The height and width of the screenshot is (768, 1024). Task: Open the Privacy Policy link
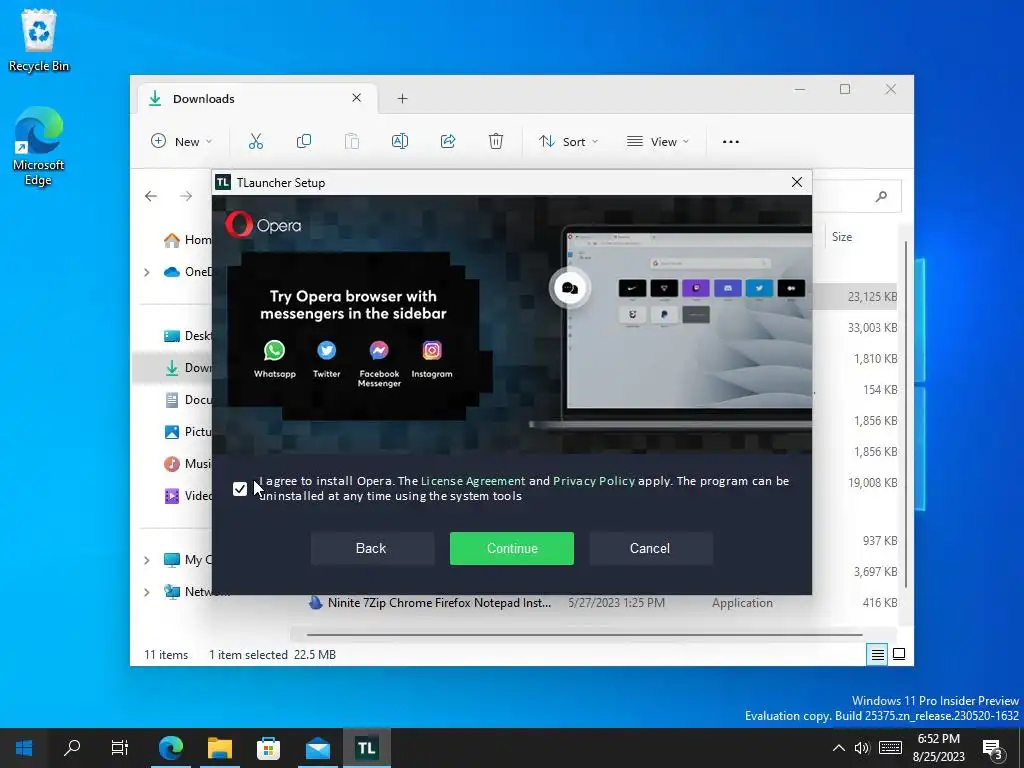click(x=594, y=481)
